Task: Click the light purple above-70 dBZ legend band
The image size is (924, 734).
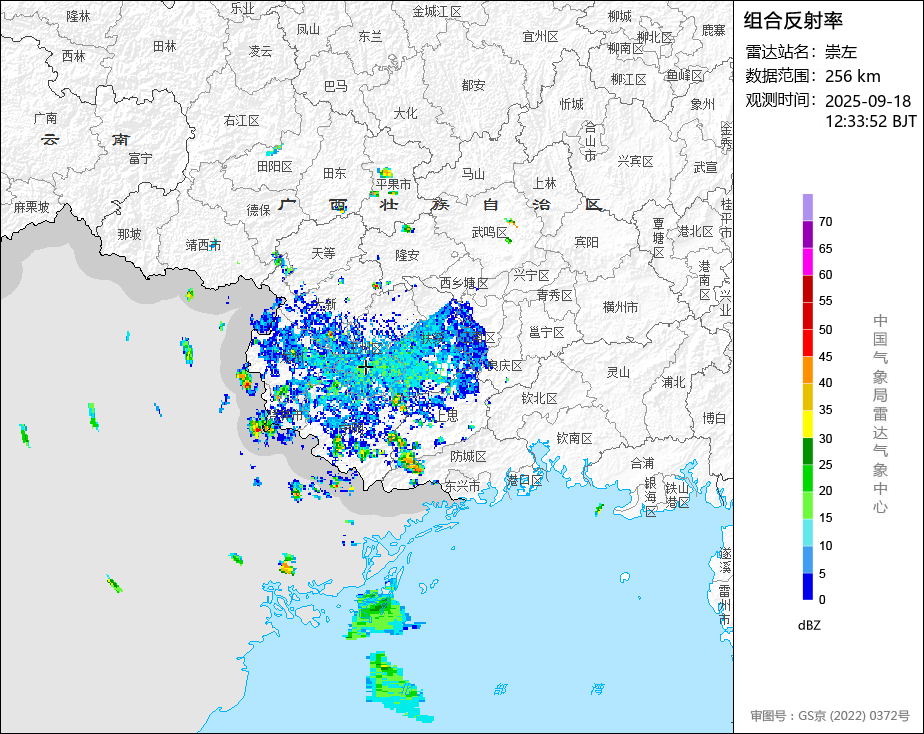Action: point(807,207)
